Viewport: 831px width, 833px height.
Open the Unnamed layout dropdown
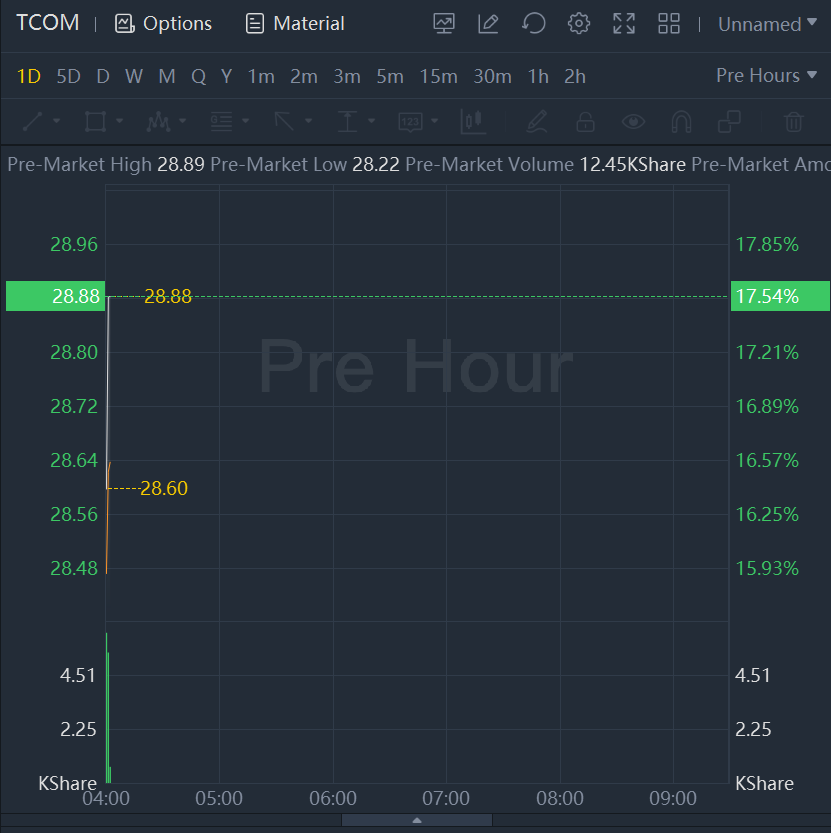click(767, 24)
